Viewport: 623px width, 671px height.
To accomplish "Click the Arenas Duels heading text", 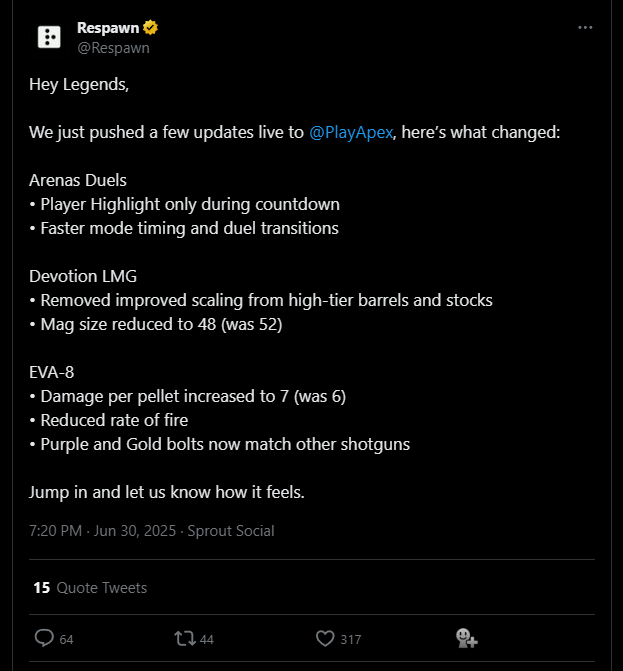I will pos(78,181).
